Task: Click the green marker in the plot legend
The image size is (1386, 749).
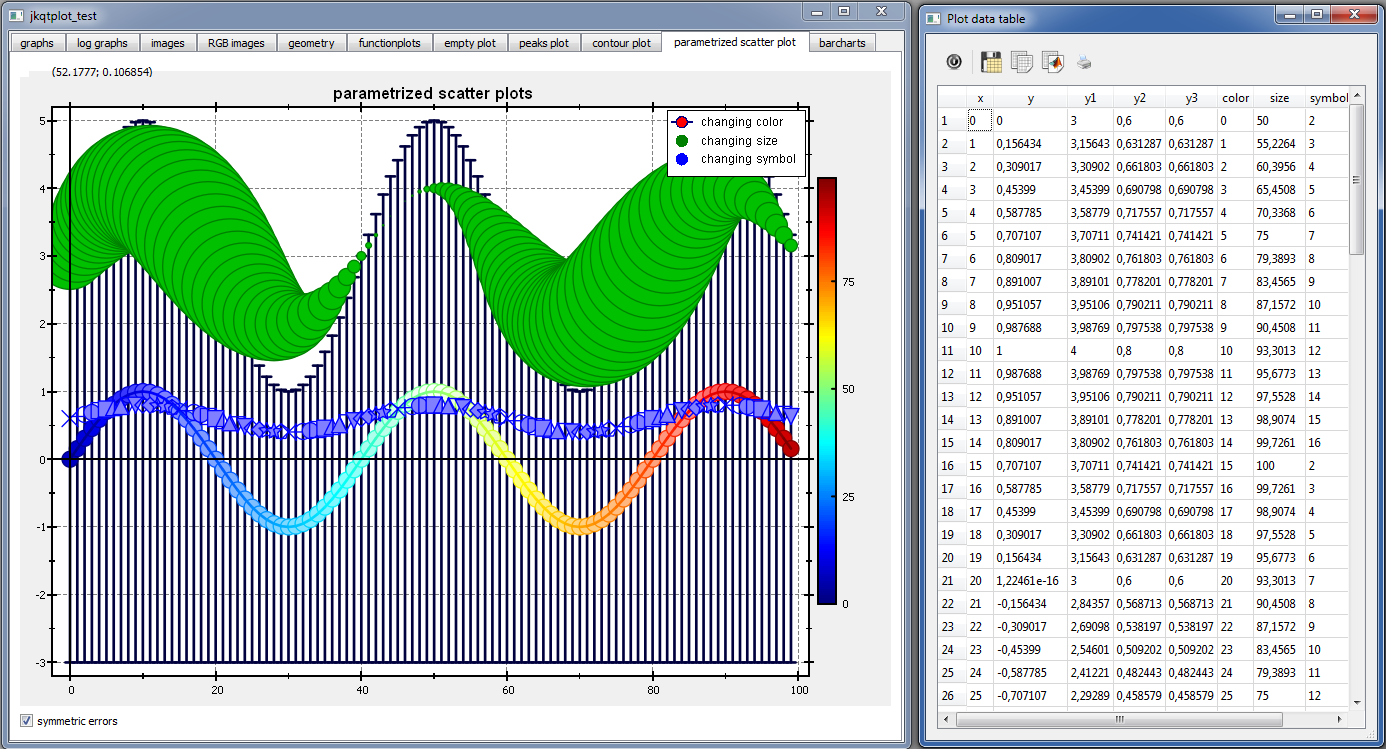Action: click(682, 141)
